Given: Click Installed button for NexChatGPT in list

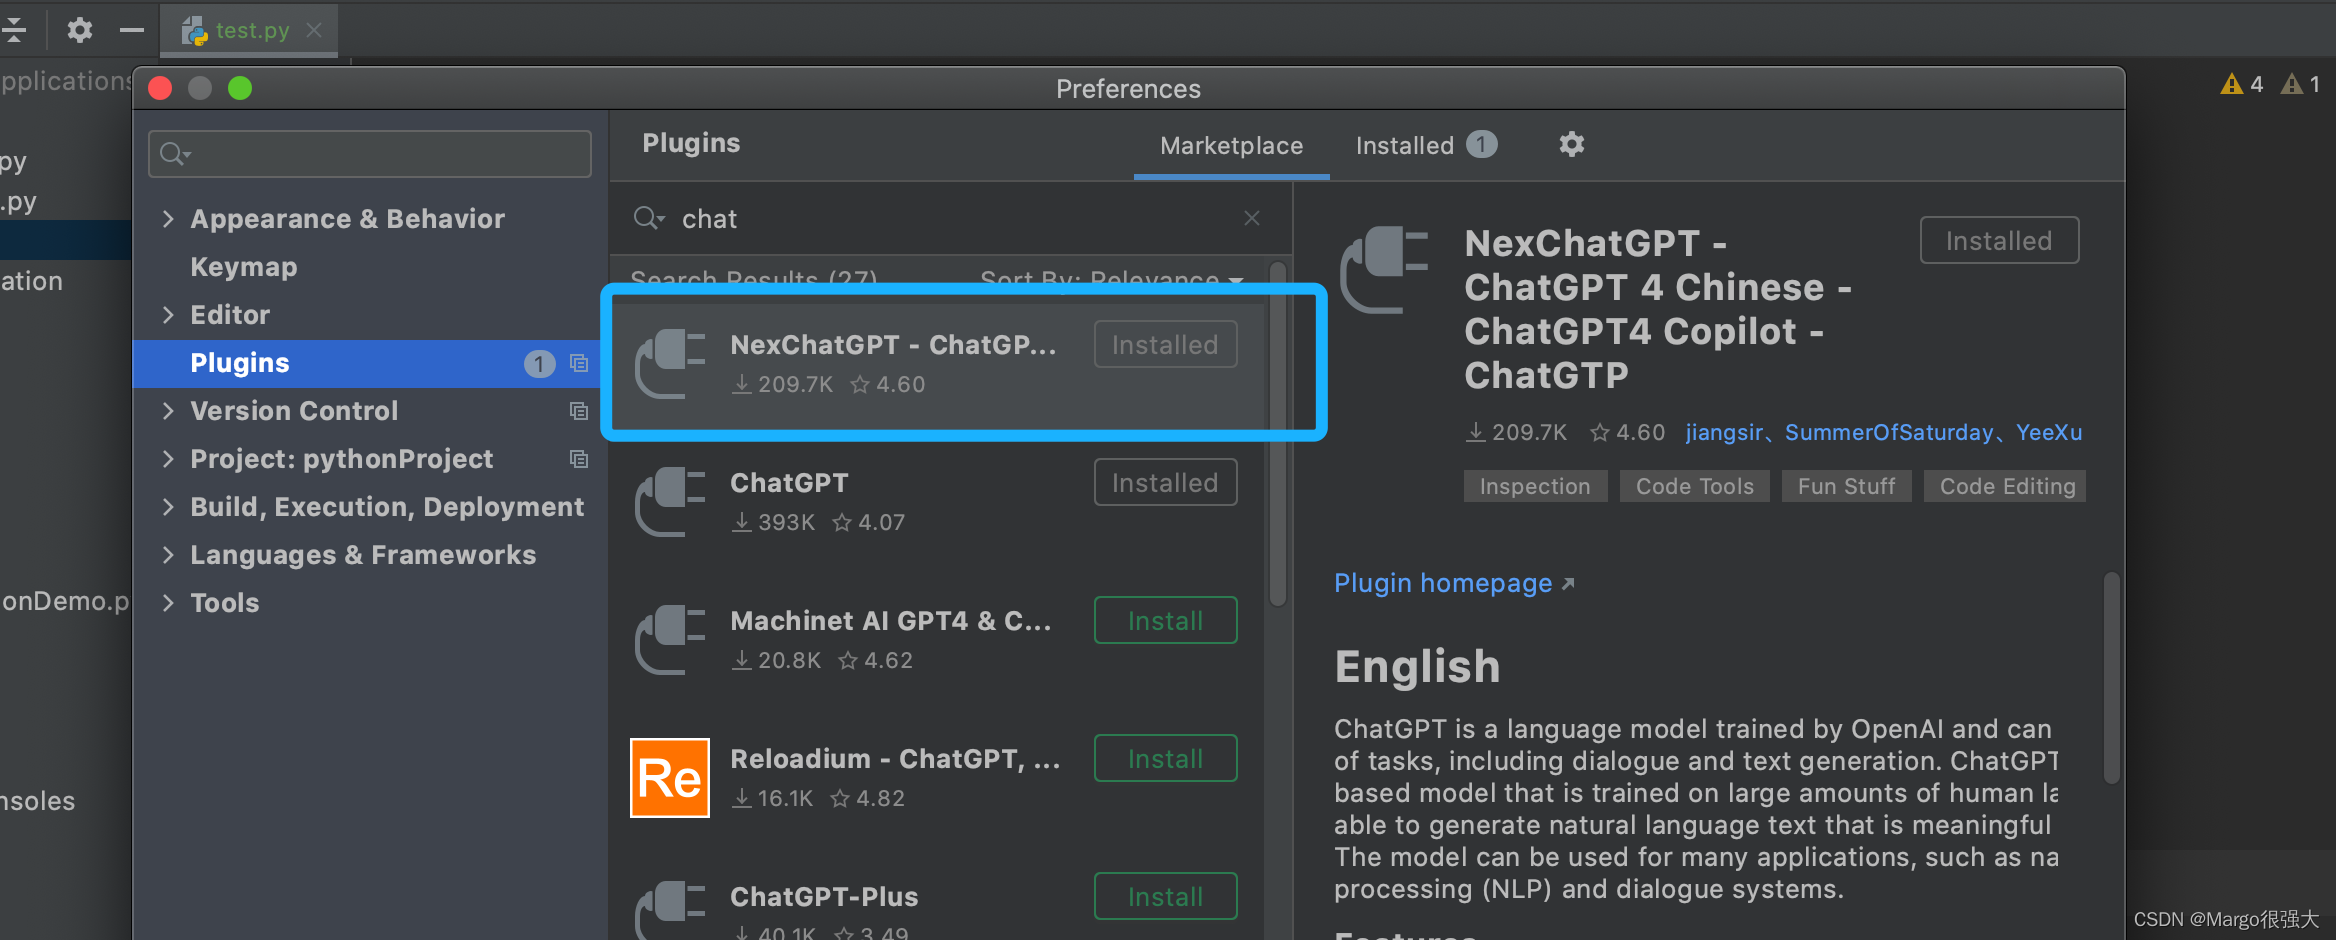Looking at the screenshot, I should coord(1165,344).
